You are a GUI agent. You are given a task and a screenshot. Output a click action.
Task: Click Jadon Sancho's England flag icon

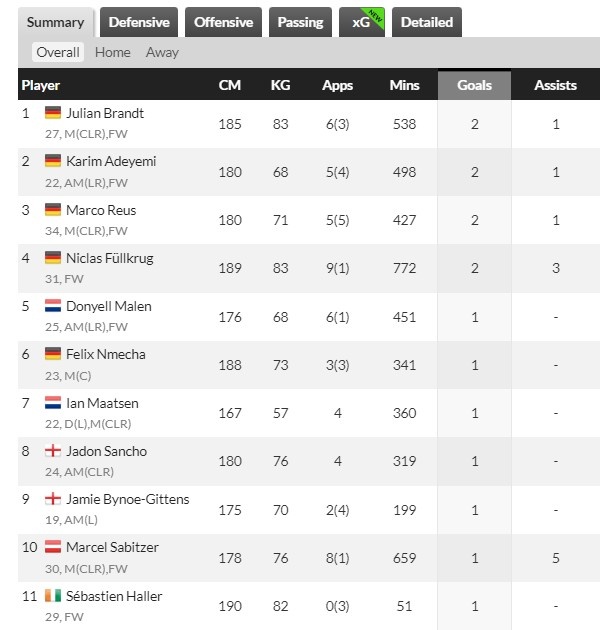click(x=53, y=451)
